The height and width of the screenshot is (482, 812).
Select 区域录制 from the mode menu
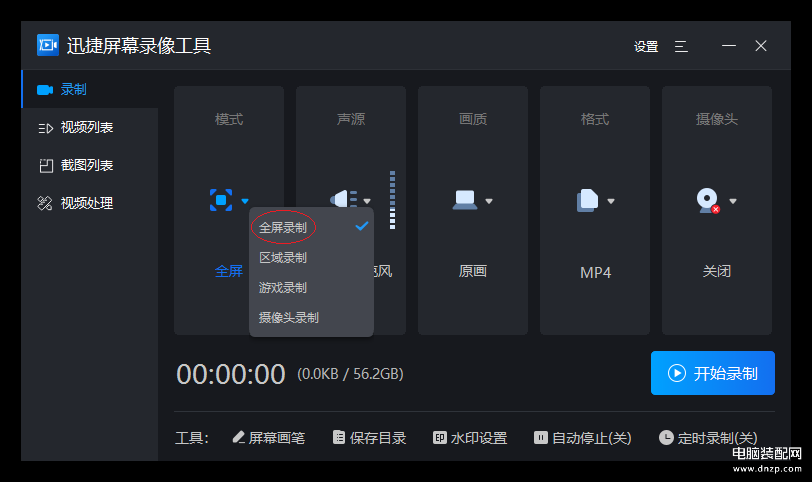[311, 257]
